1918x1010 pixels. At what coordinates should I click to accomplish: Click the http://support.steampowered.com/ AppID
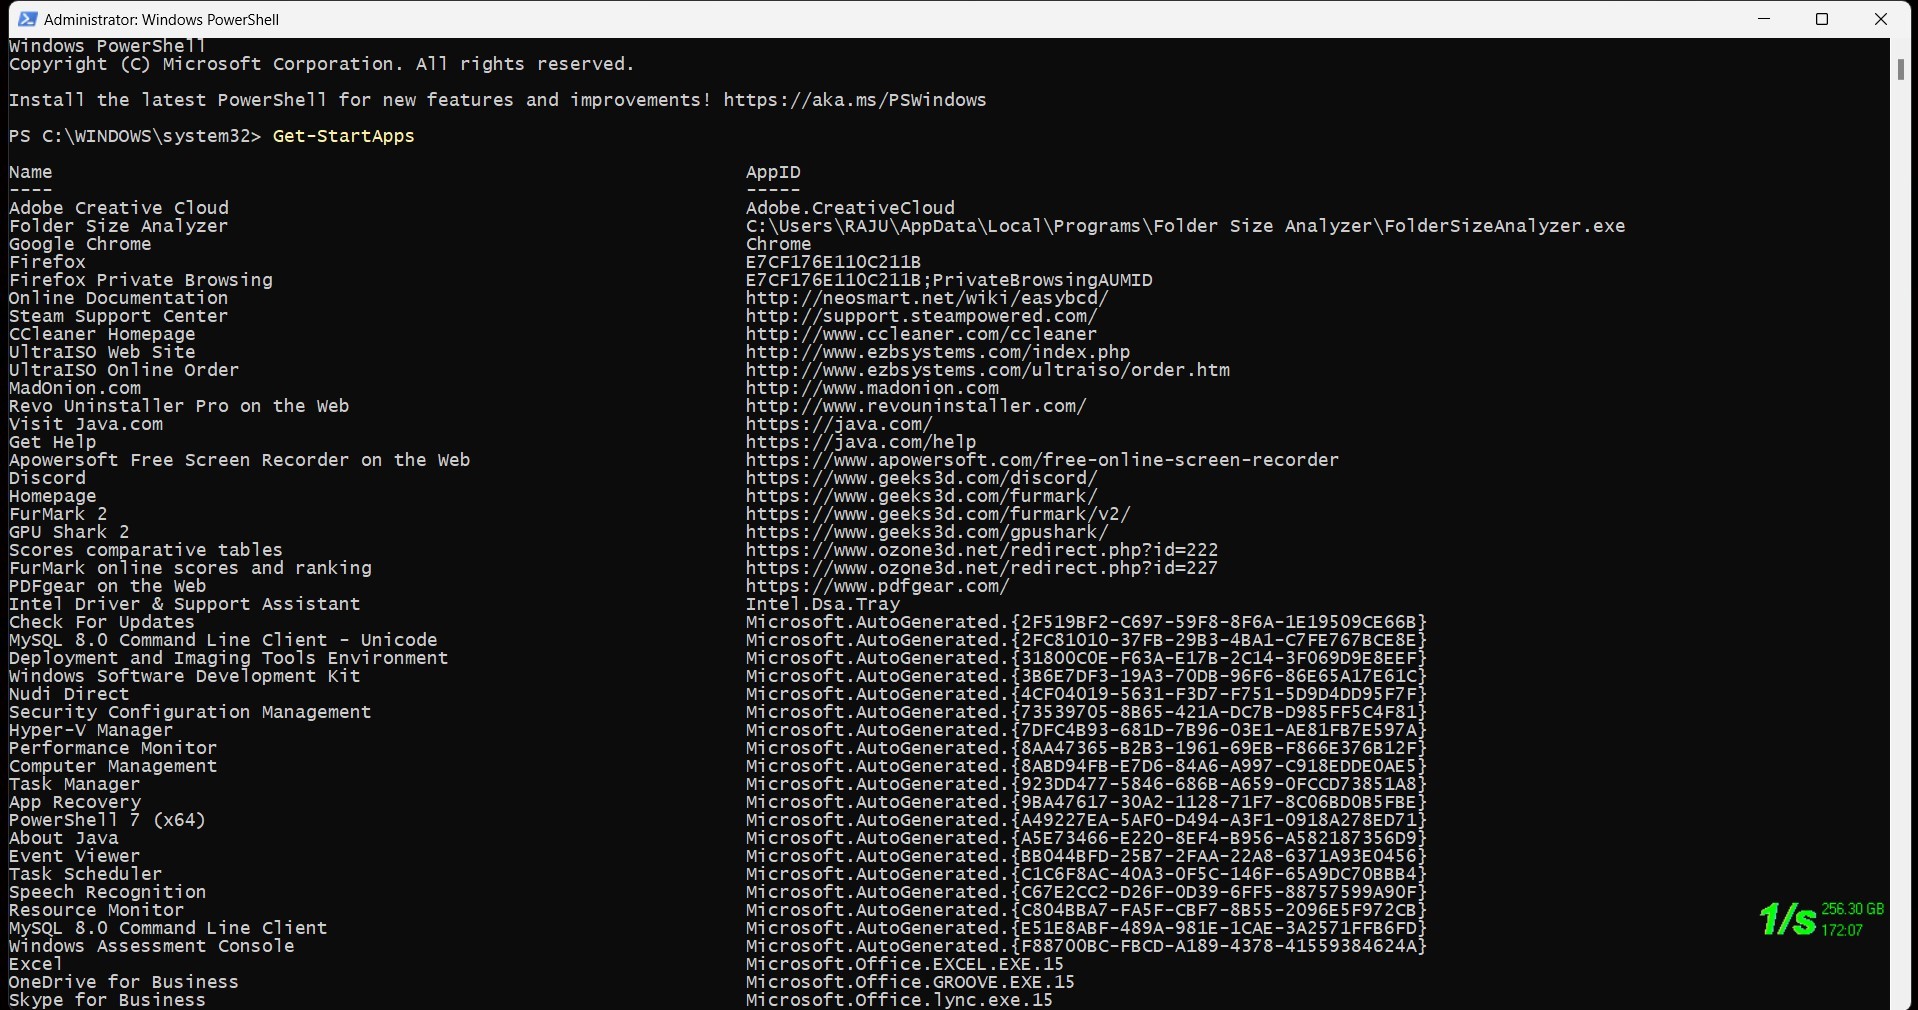coord(922,316)
